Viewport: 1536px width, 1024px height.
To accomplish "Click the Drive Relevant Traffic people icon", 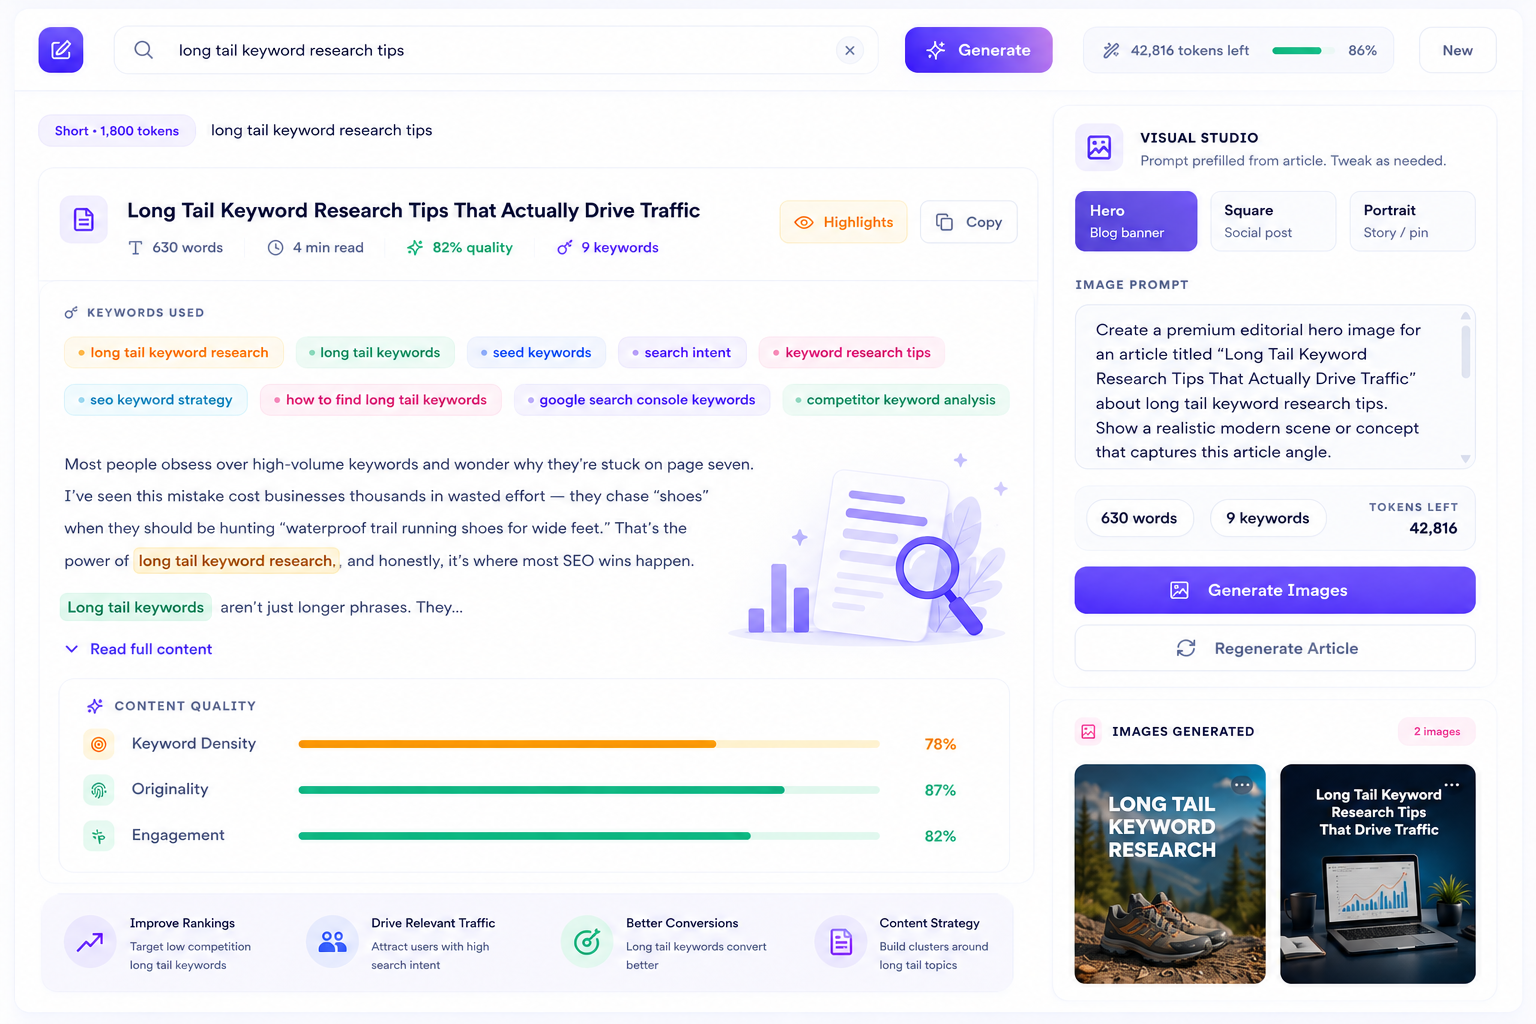I will tap(332, 942).
